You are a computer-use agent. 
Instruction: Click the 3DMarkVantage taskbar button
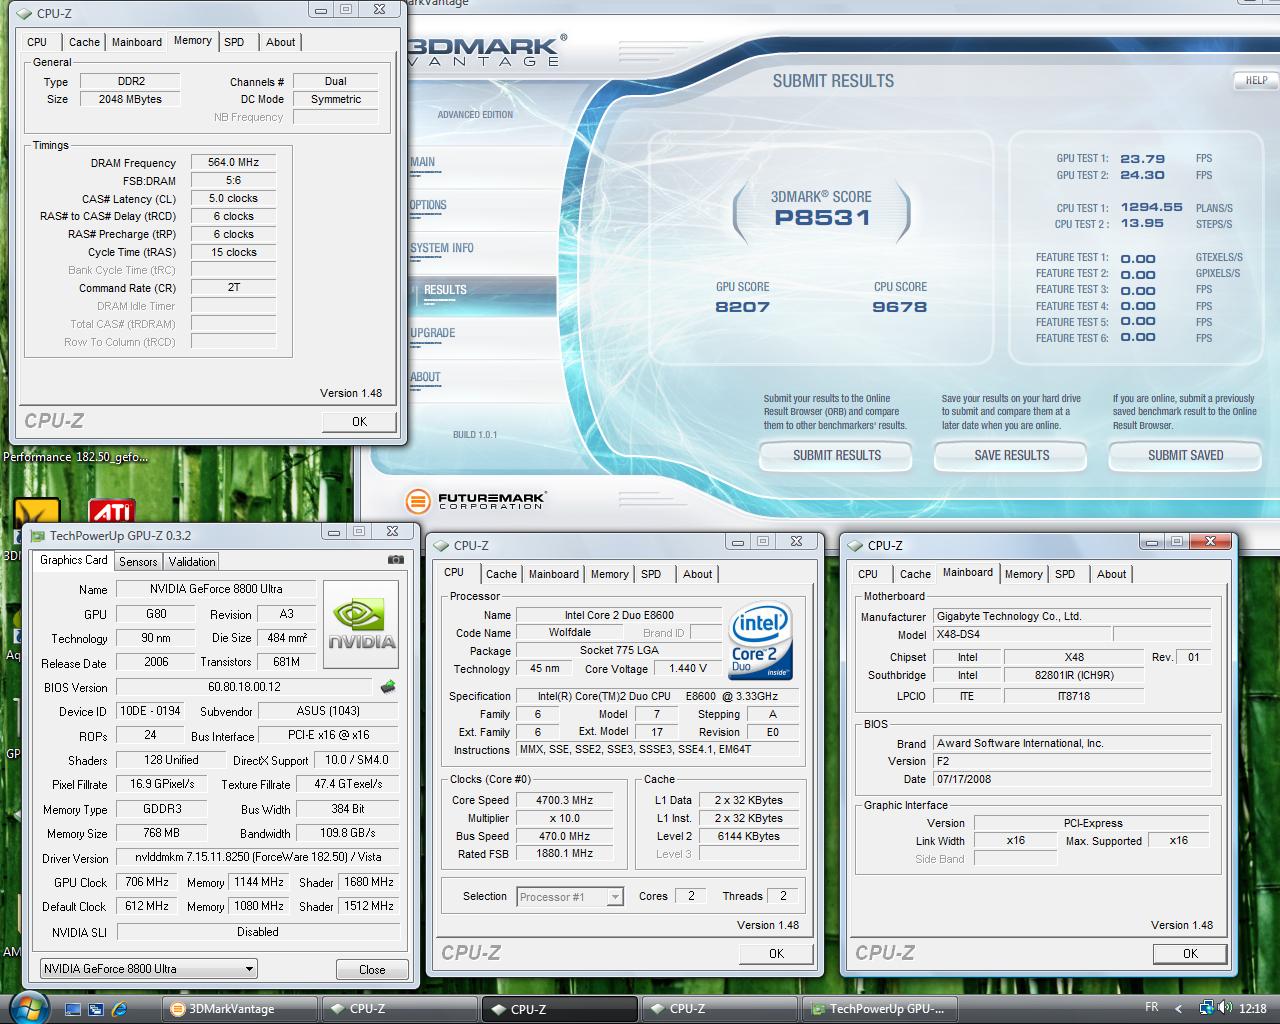coord(240,1009)
